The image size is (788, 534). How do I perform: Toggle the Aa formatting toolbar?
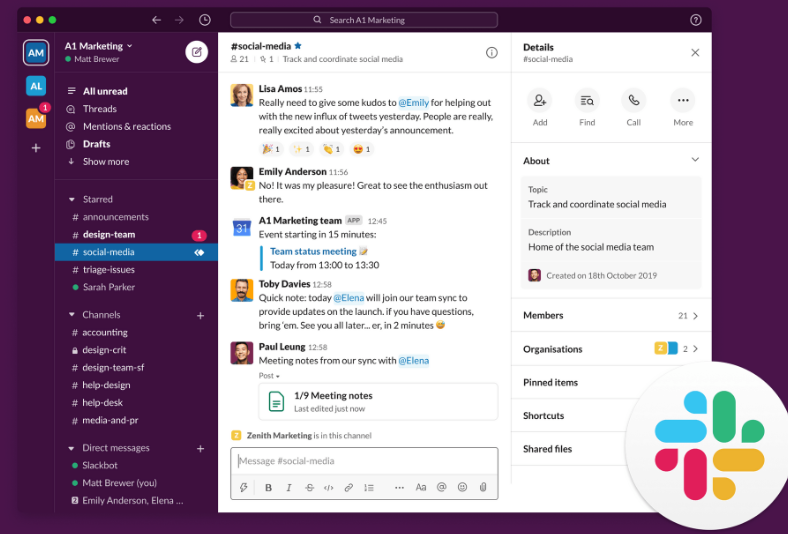click(x=421, y=487)
